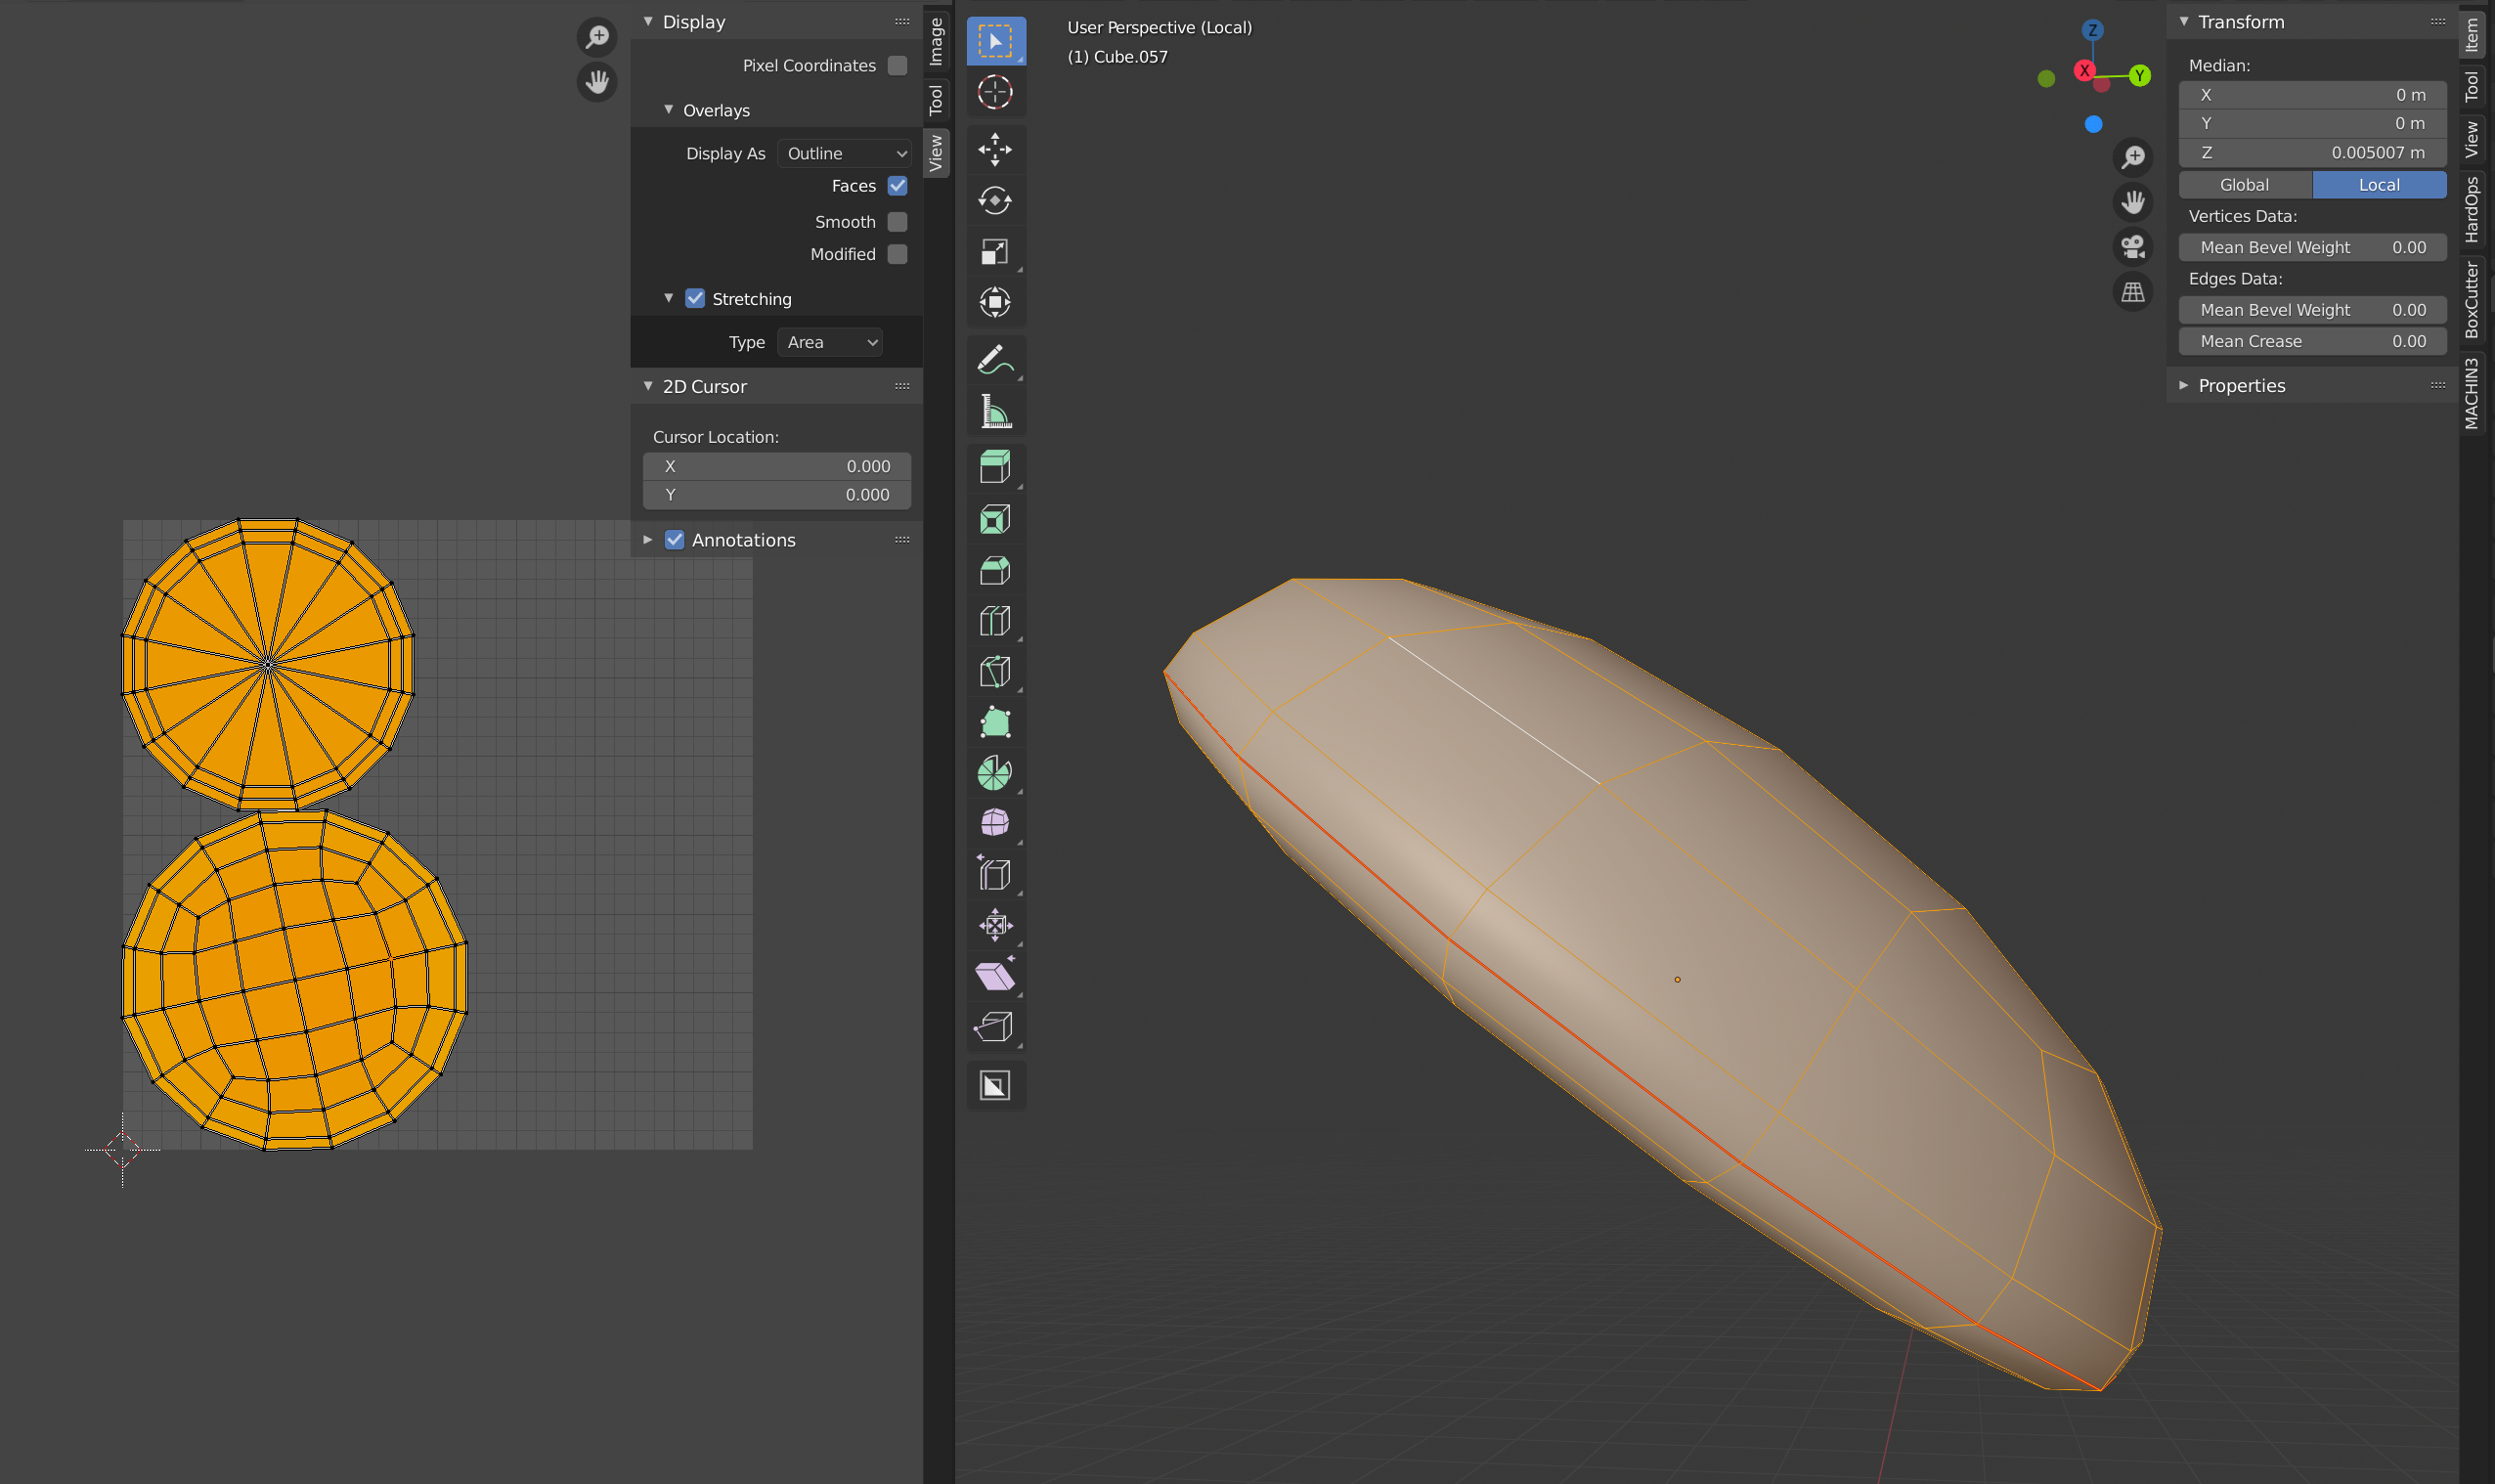The height and width of the screenshot is (1484, 2495).
Task: Click the Y axis gizmo handle
Action: click(x=2139, y=75)
